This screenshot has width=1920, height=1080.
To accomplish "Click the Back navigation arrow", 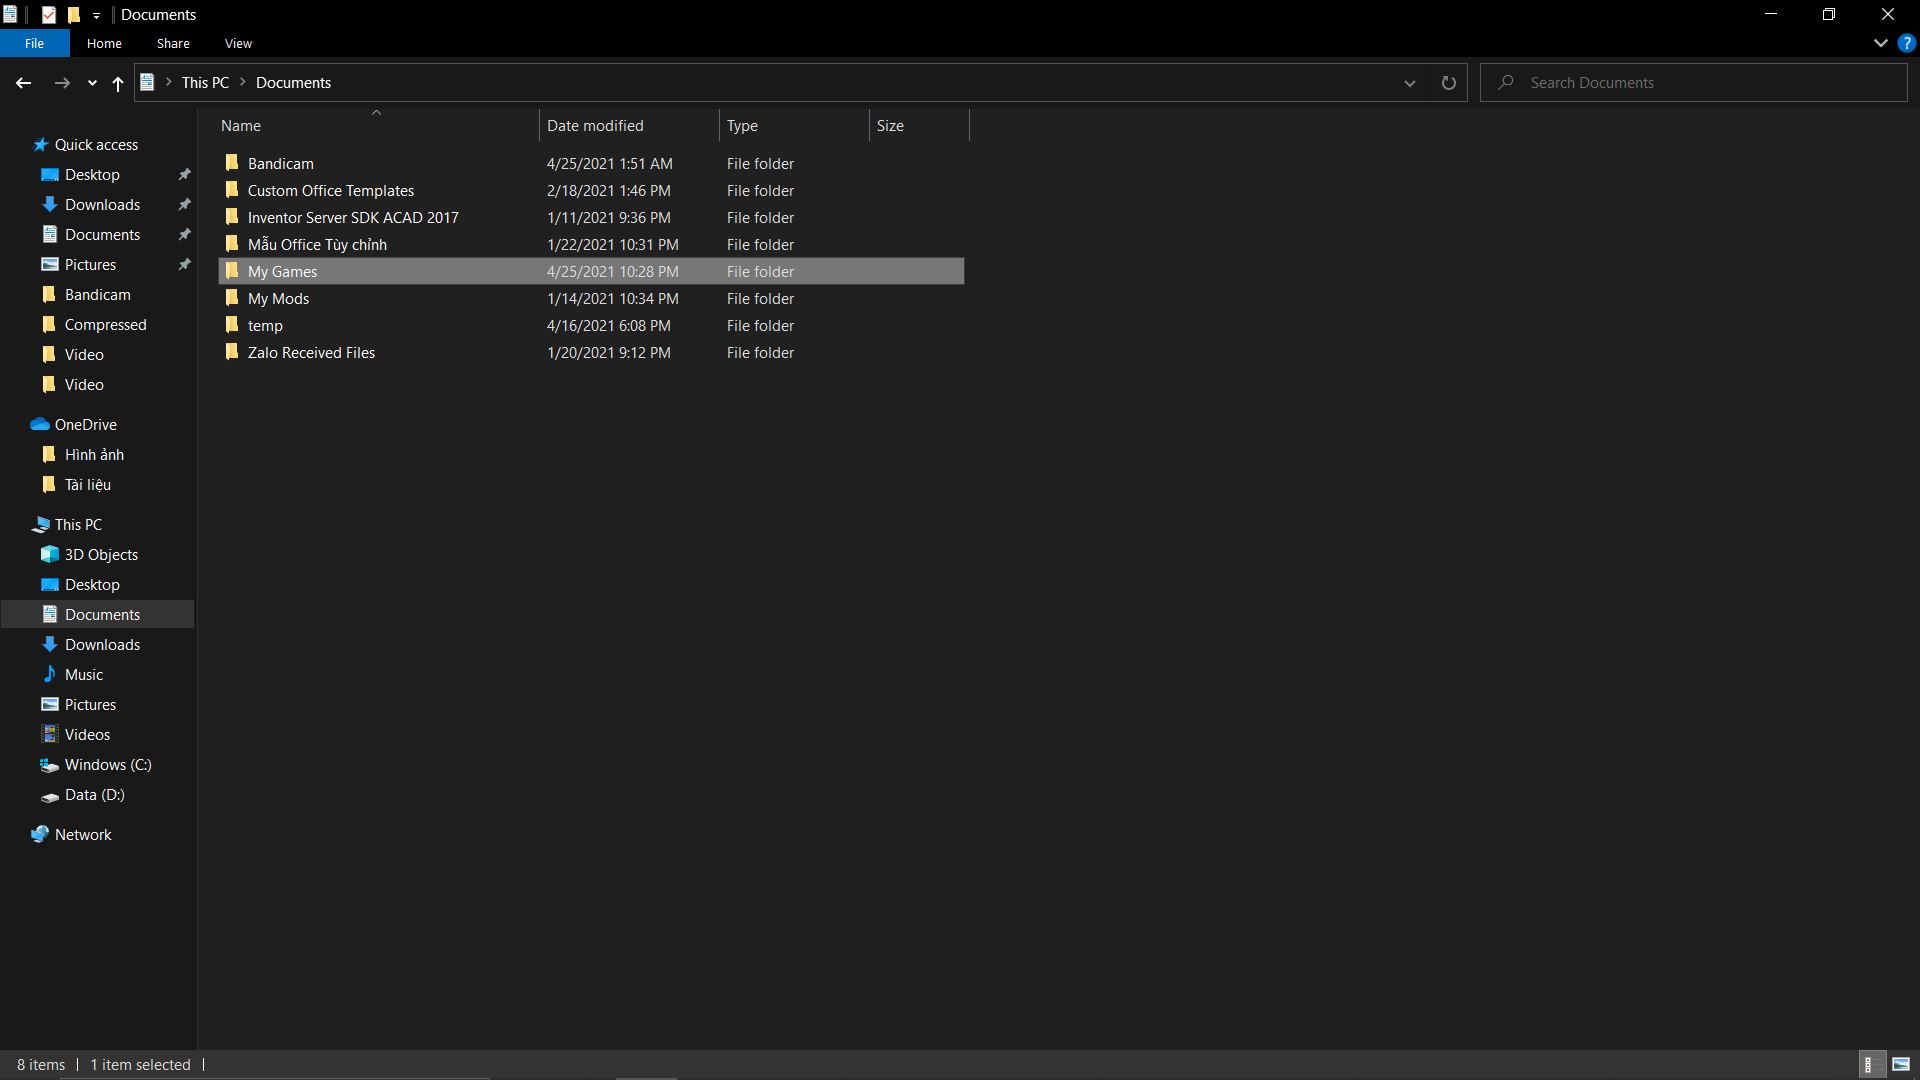I will [x=23, y=83].
